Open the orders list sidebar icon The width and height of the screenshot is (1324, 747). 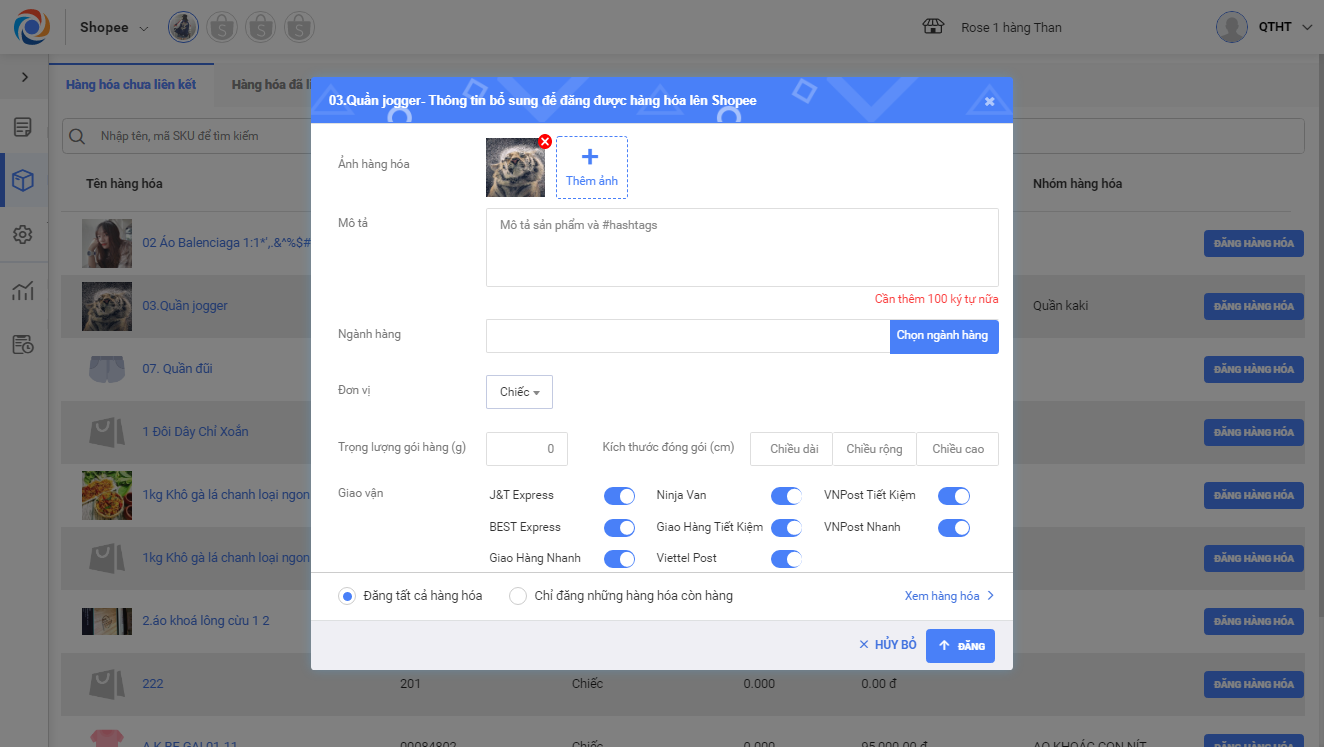(x=23, y=127)
